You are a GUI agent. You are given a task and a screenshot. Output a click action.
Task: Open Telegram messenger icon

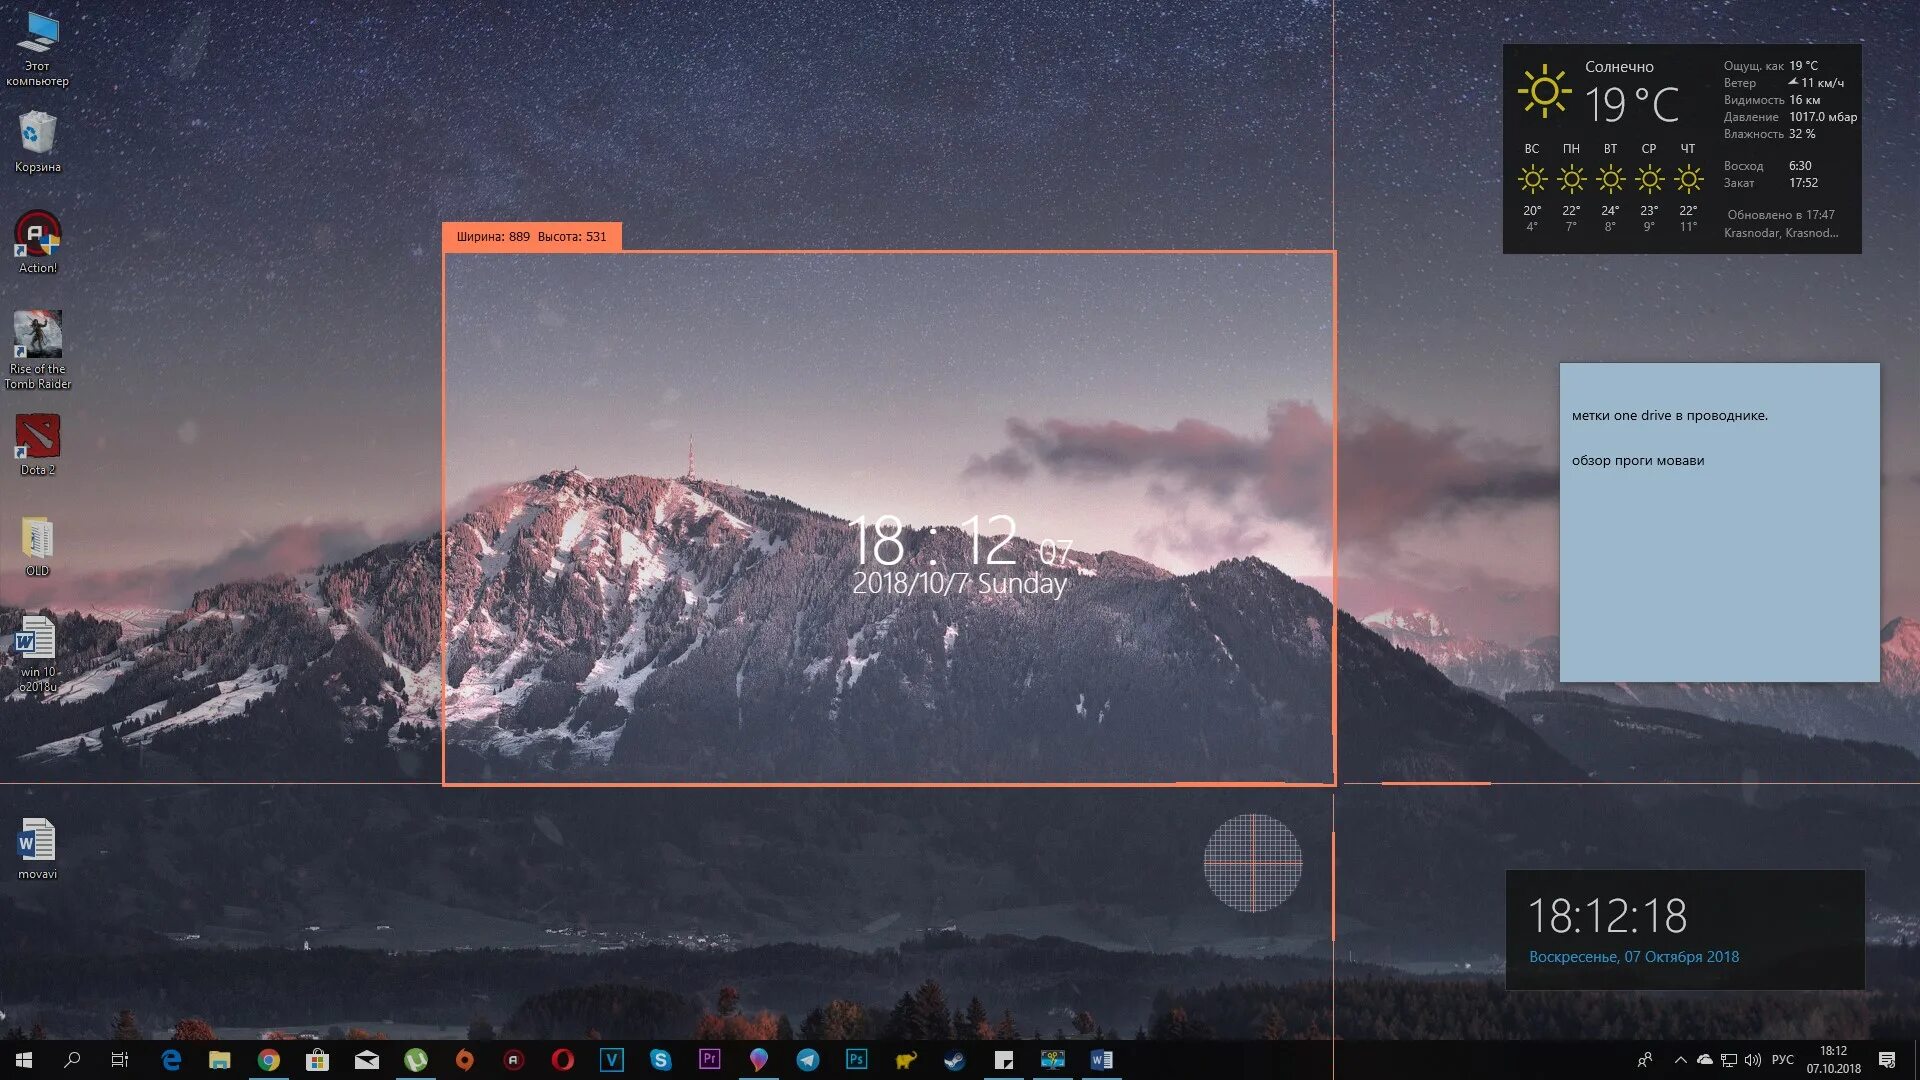(807, 1059)
